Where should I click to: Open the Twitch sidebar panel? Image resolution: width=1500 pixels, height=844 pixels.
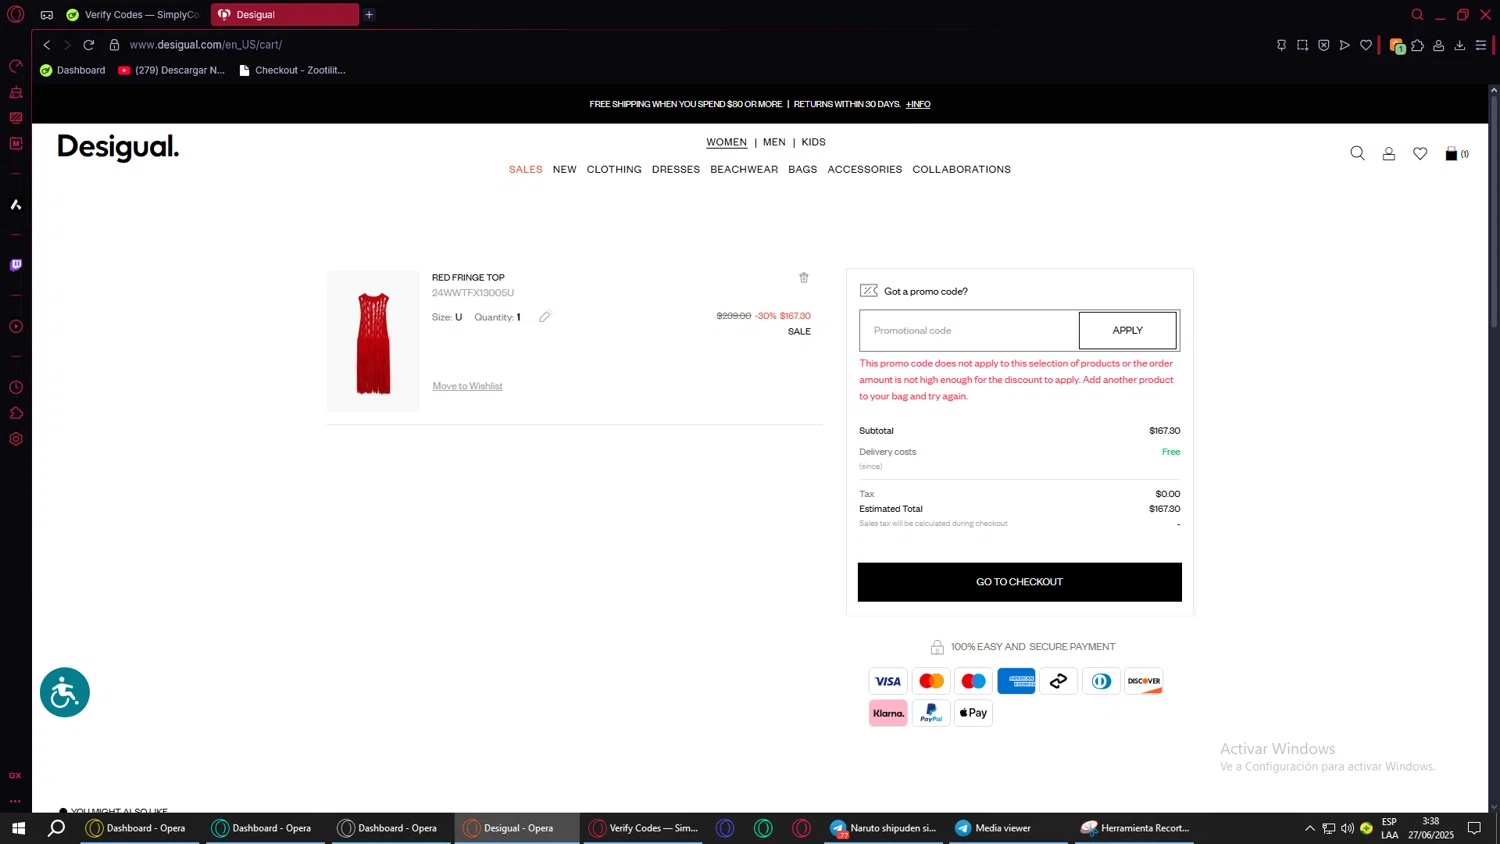pyautogui.click(x=16, y=265)
